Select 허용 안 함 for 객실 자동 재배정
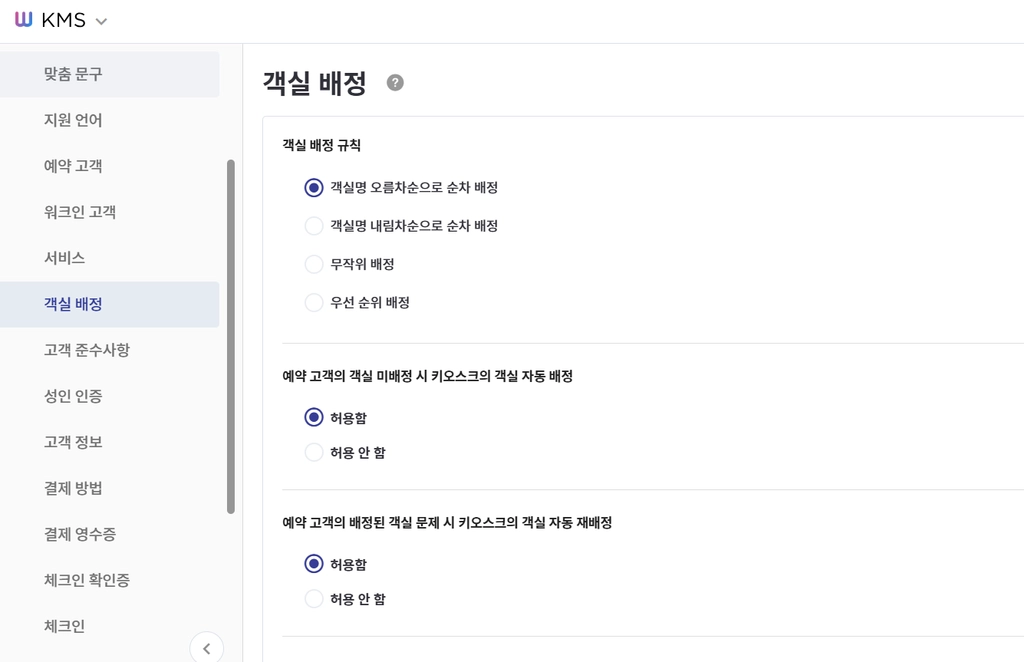1024x662 pixels. click(313, 599)
